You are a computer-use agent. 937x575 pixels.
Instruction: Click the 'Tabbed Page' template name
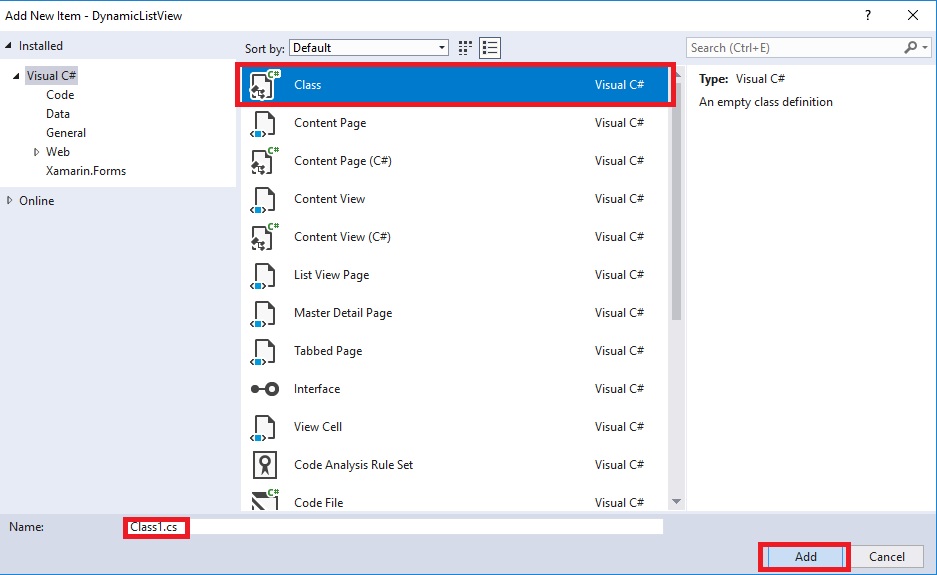pyautogui.click(x=328, y=351)
